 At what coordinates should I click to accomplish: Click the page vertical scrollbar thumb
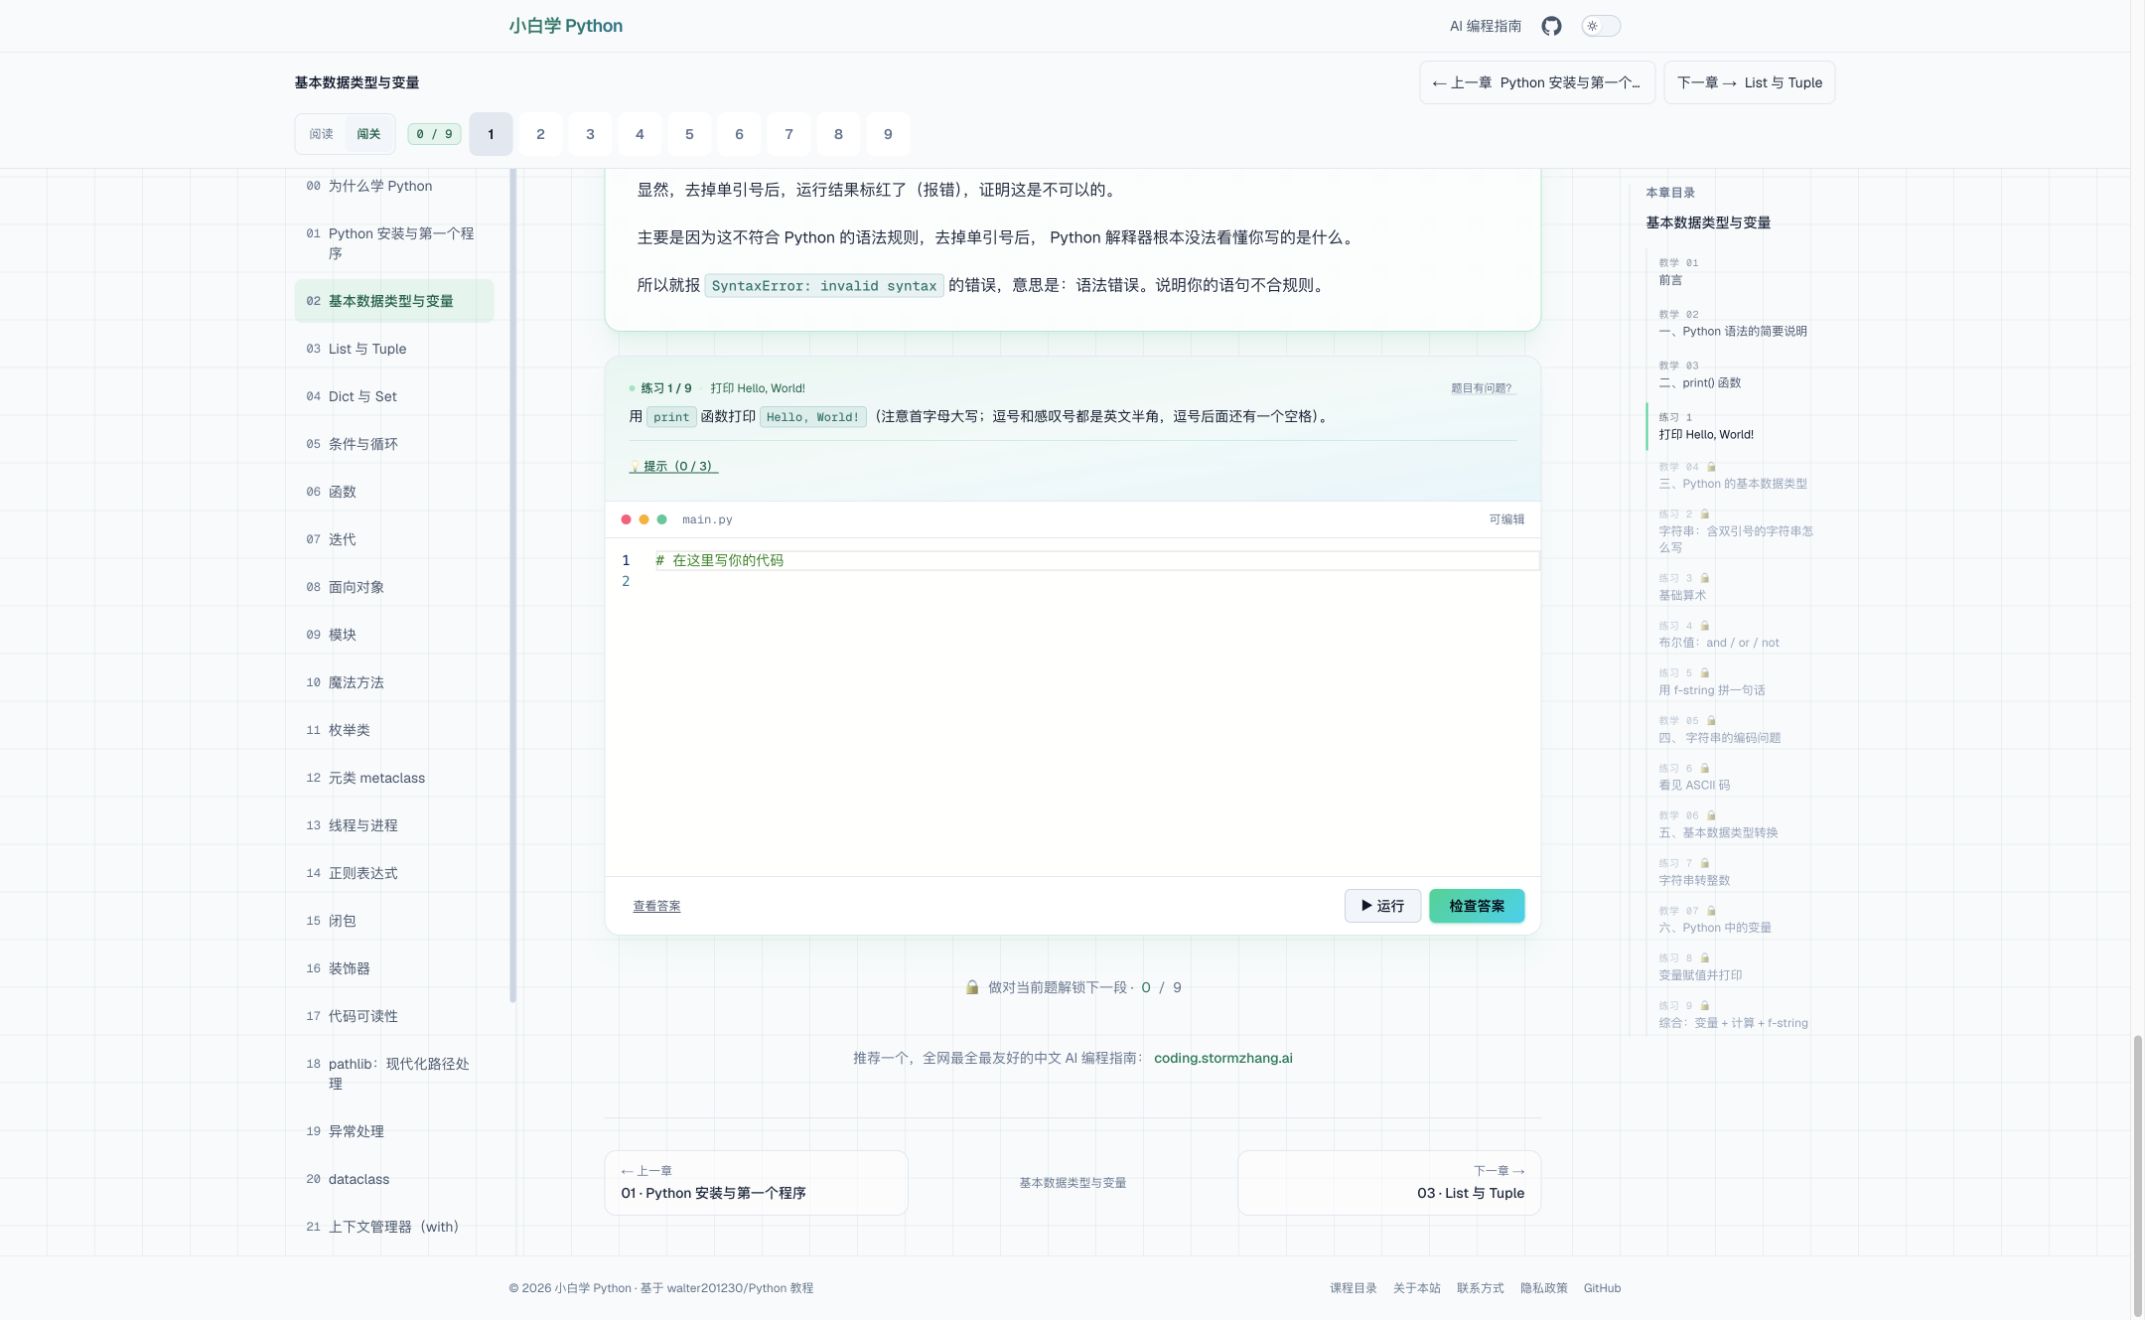[2138, 1176]
